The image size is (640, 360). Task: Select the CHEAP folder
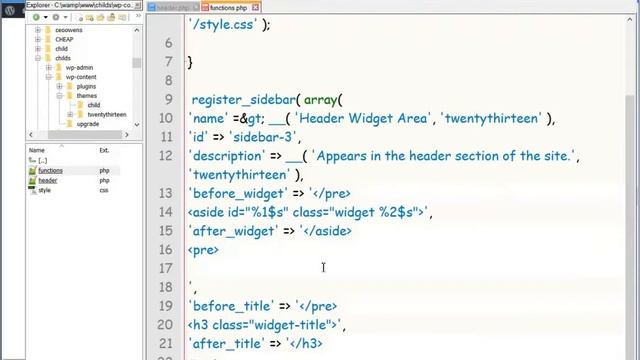coord(64,40)
